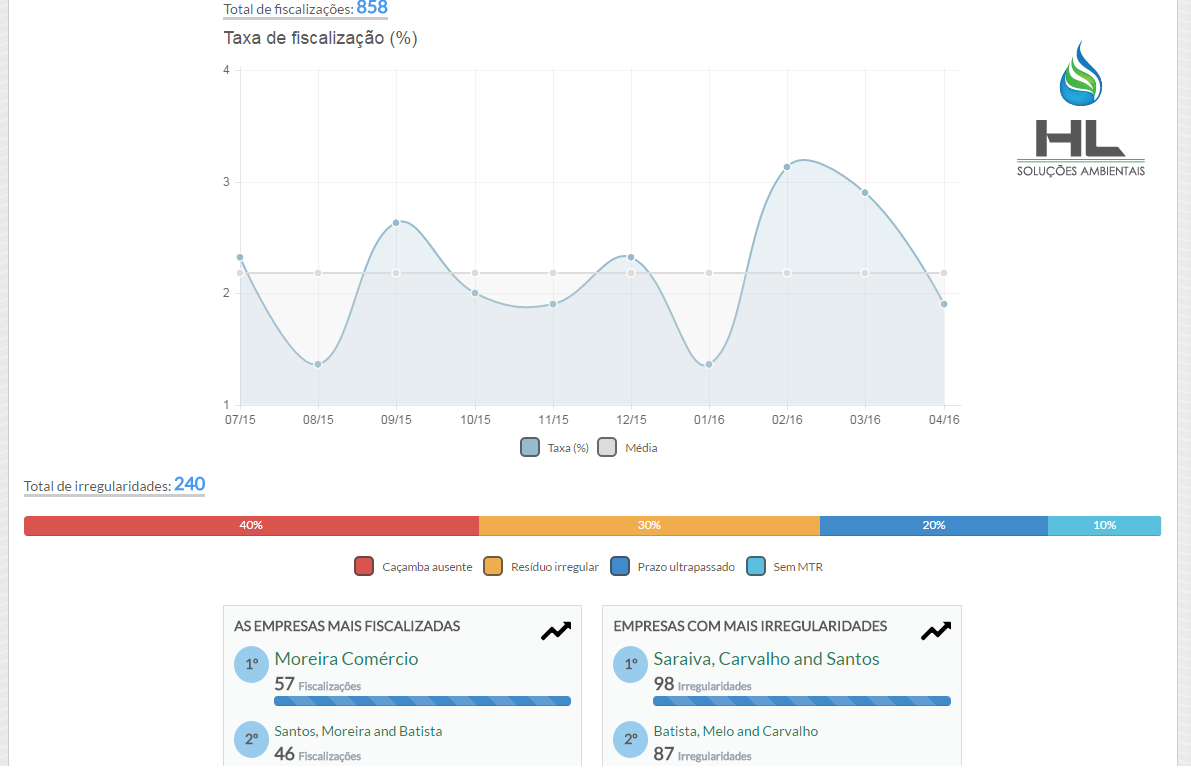
Task: Click the 2º rank badge beside Batista, Melo and Carvalho
Action: coord(631,739)
